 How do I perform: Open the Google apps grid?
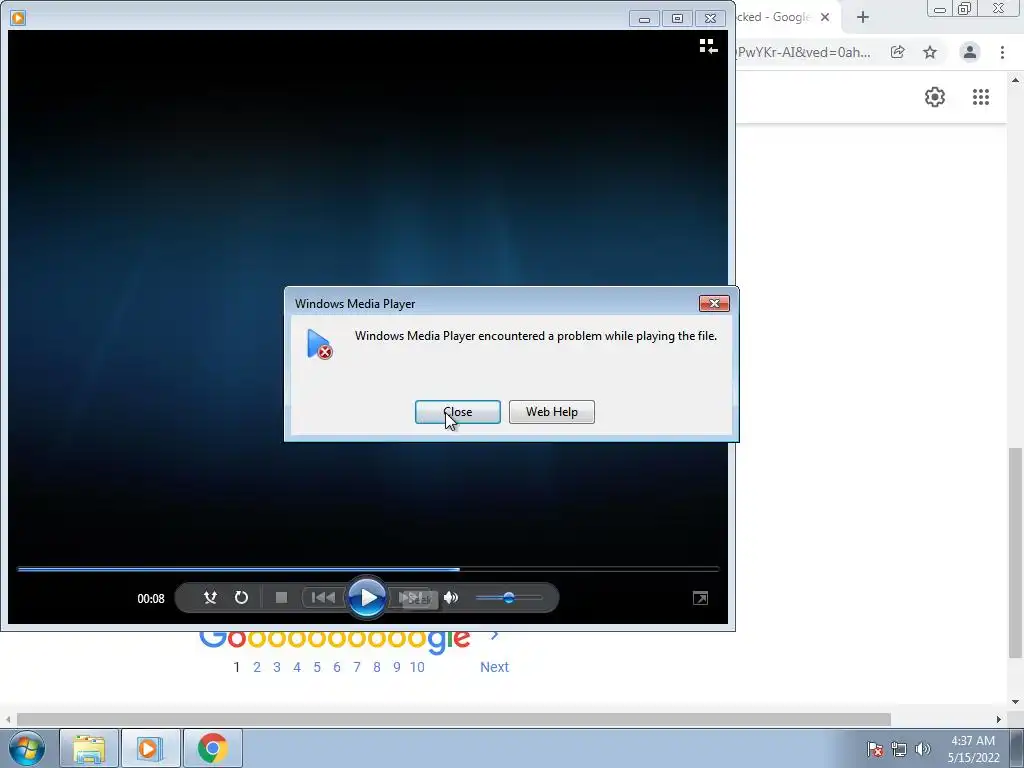coord(980,97)
